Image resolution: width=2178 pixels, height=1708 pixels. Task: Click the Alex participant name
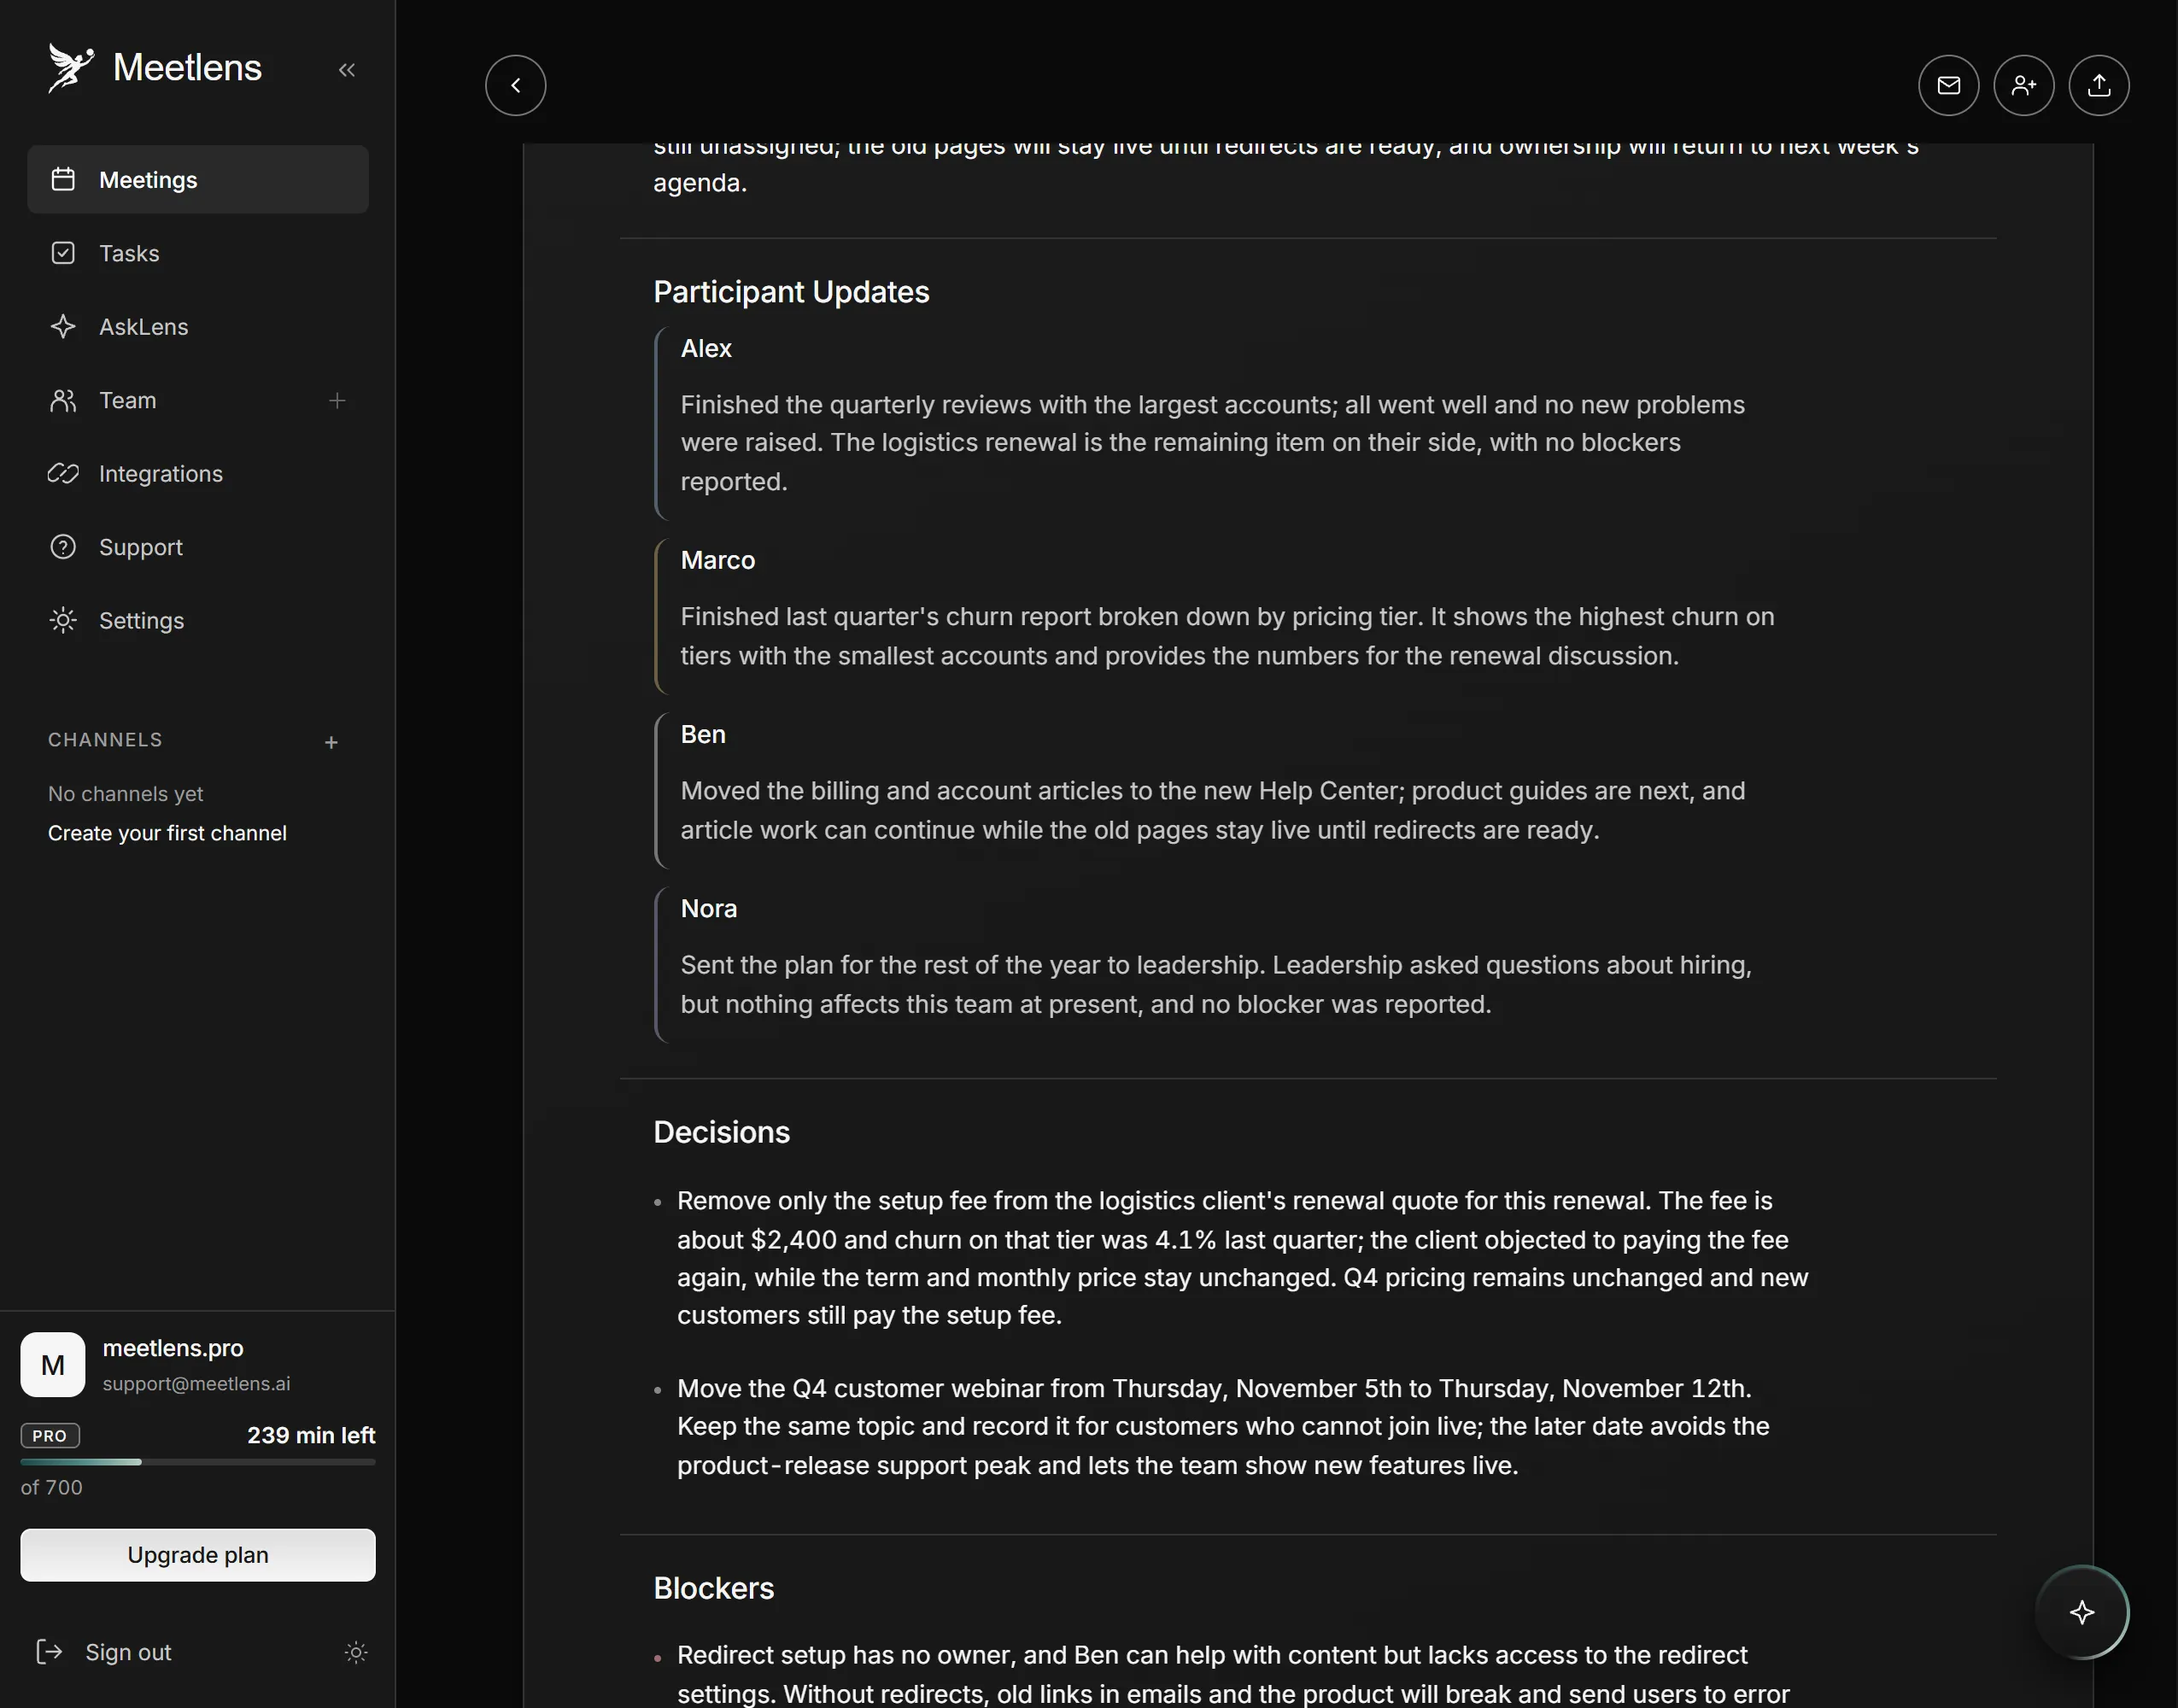(706, 349)
